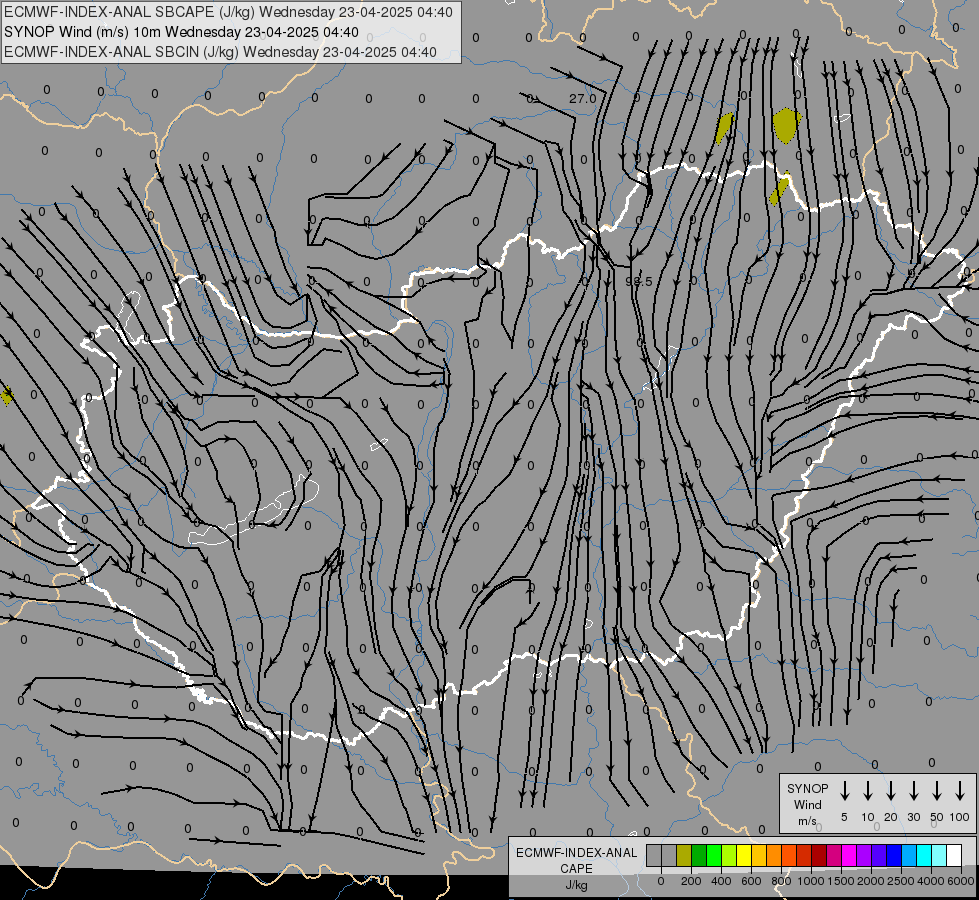Pick the pure yellow CAPE legend swatch
The height and width of the screenshot is (900, 979).
click(744, 855)
